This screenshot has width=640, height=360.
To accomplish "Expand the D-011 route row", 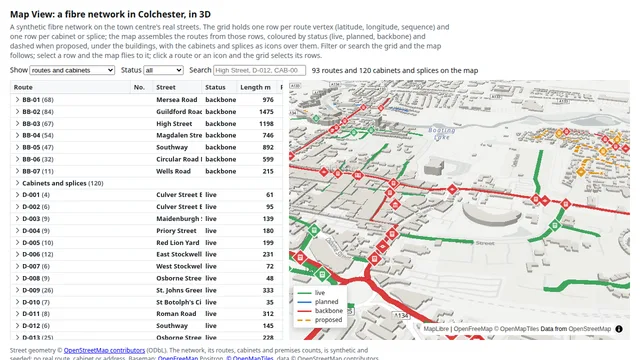I will coord(17,314).
